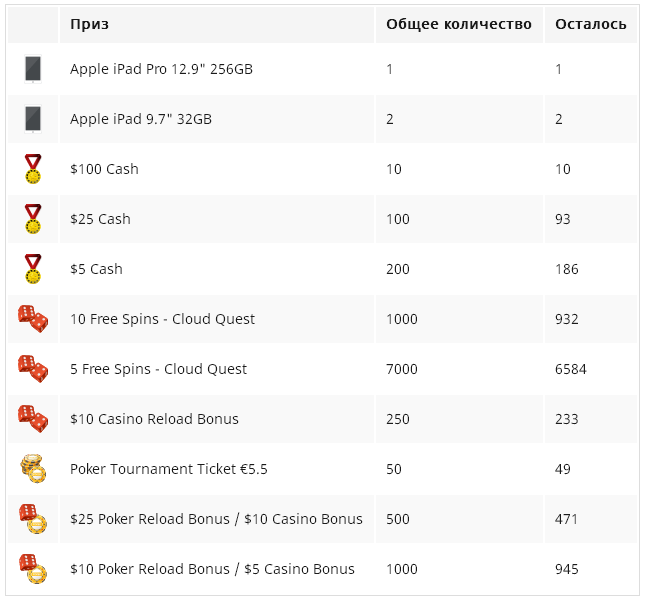The height and width of the screenshot is (605, 646).
Task: Select the "Apple iPad Pro 12.9" 256GB" prize text
Action: click(162, 69)
